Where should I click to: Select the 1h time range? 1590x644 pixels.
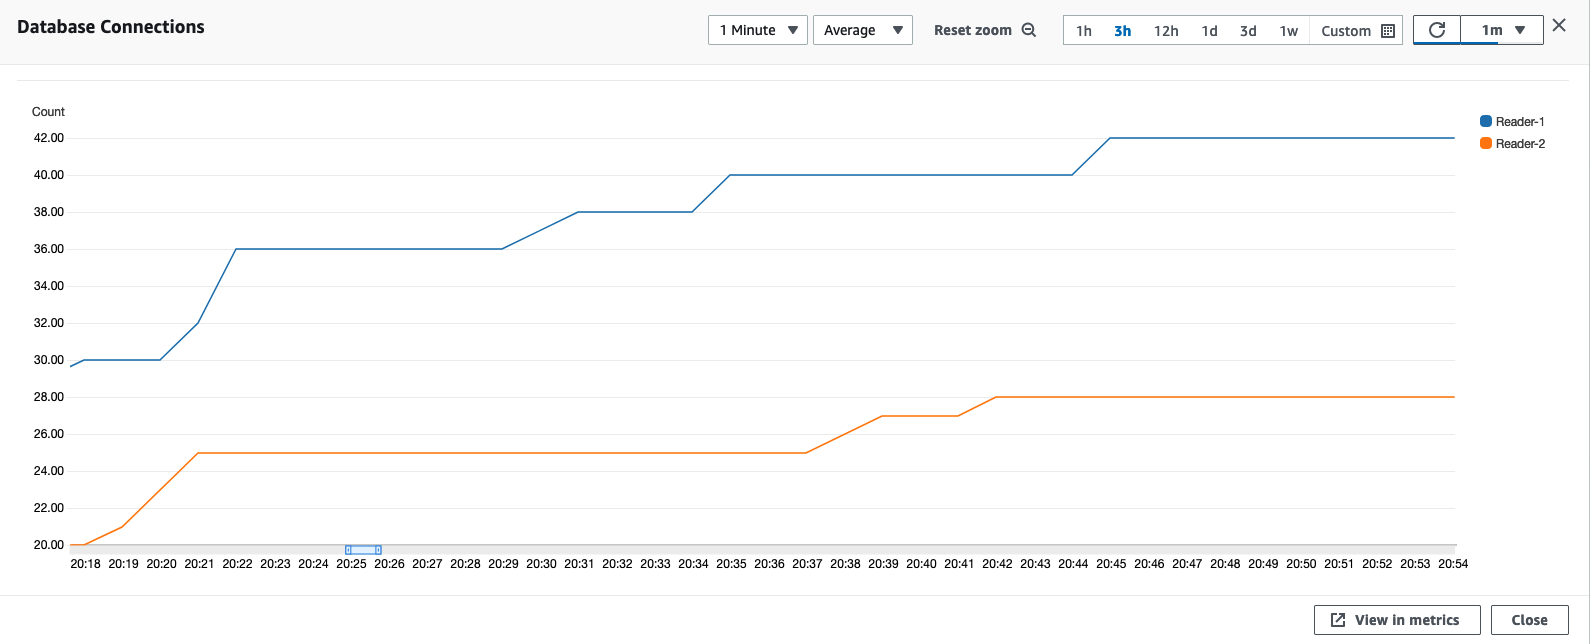click(x=1084, y=31)
